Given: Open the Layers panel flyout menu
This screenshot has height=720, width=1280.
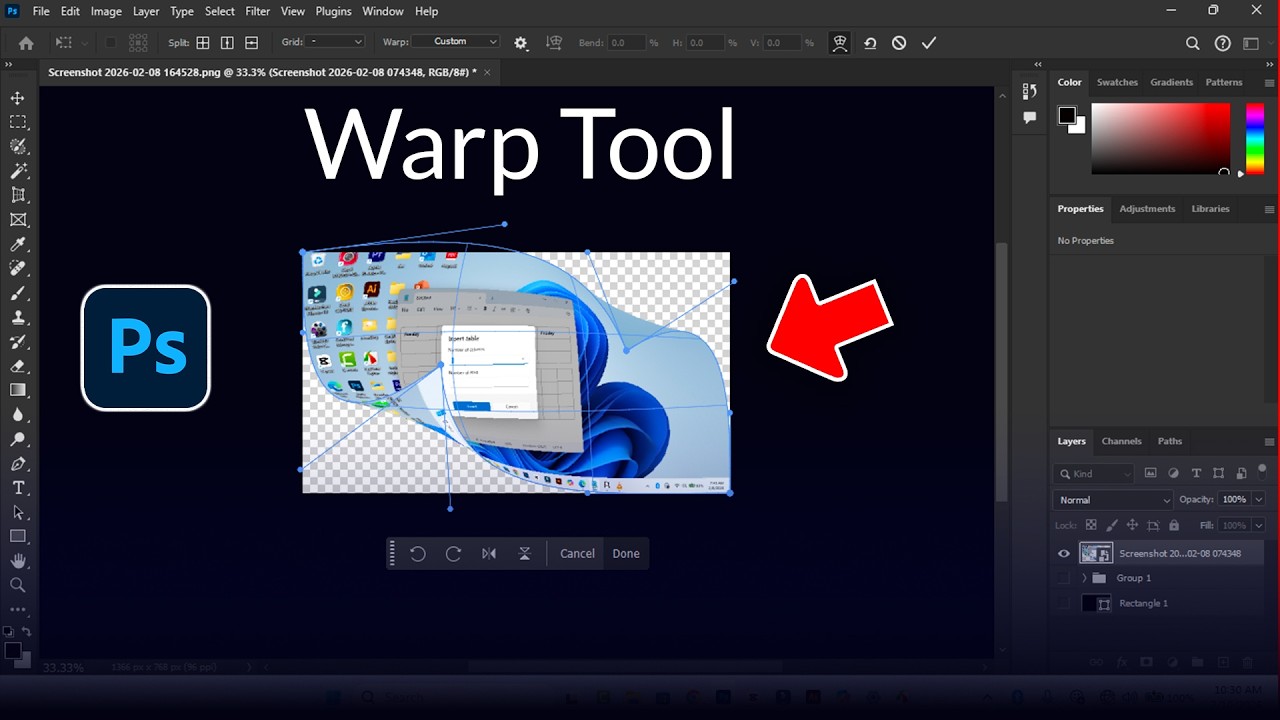Looking at the screenshot, I should pos(1269,441).
